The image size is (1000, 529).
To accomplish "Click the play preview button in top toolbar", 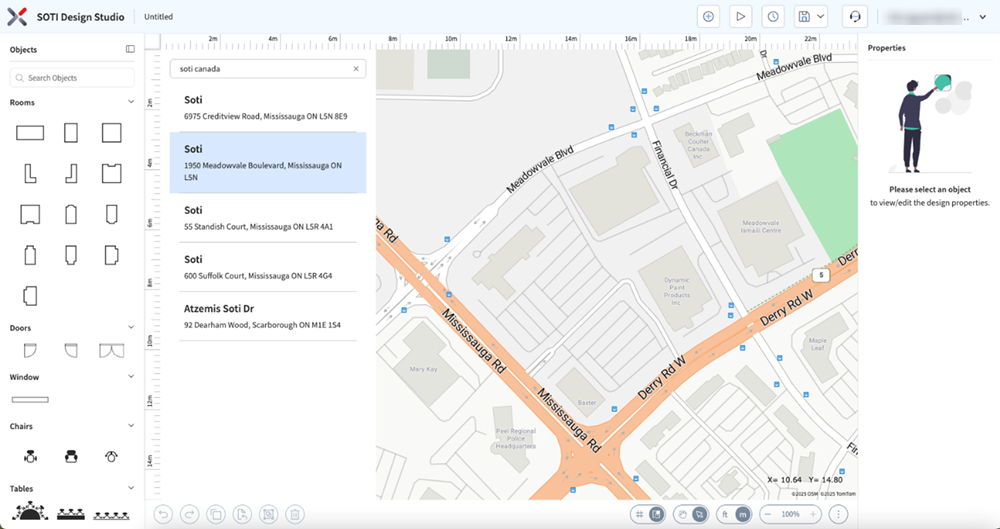I will pyautogui.click(x=740, y=17).
